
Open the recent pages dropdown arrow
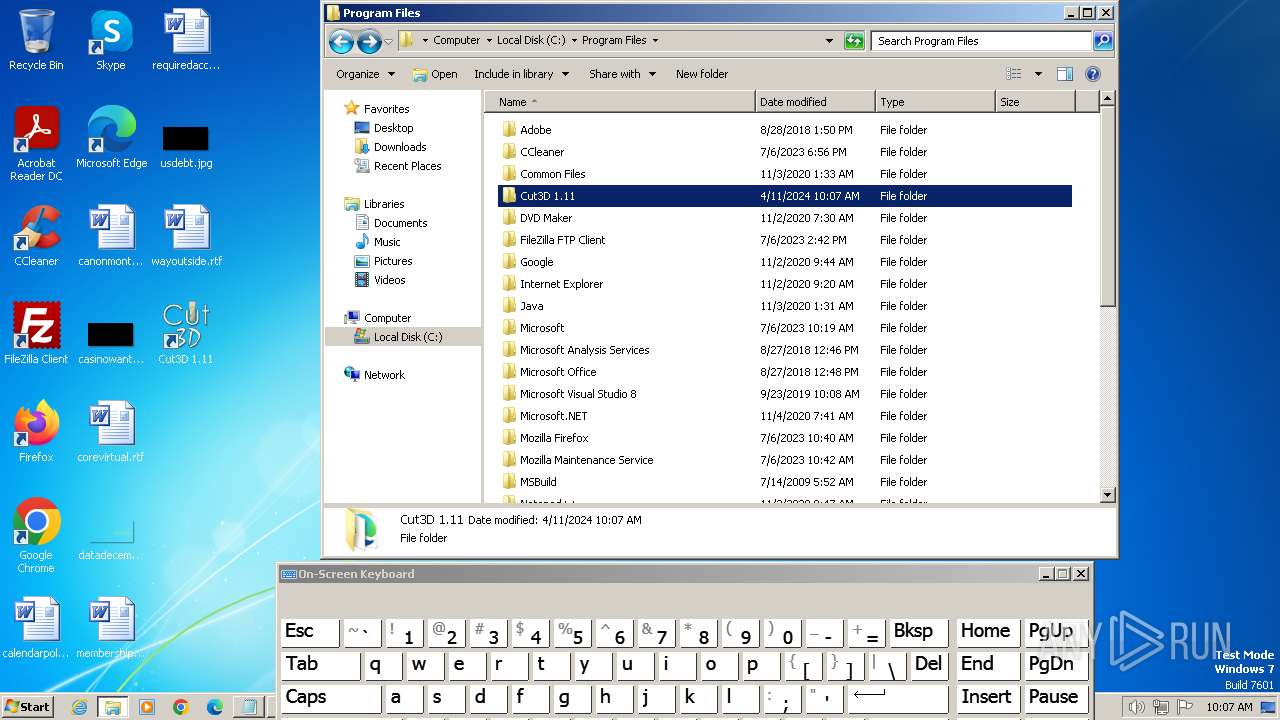coord(388,41)
